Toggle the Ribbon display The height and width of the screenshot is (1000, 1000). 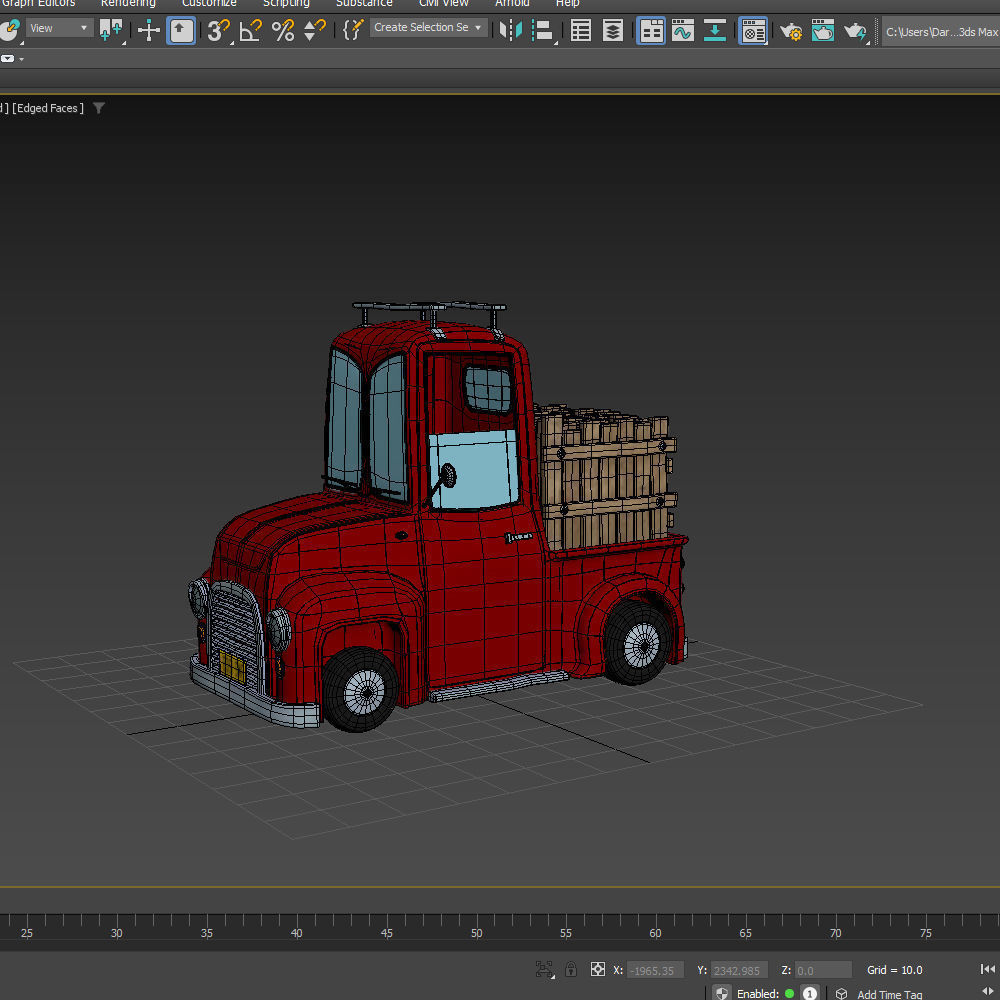point(651,30)
